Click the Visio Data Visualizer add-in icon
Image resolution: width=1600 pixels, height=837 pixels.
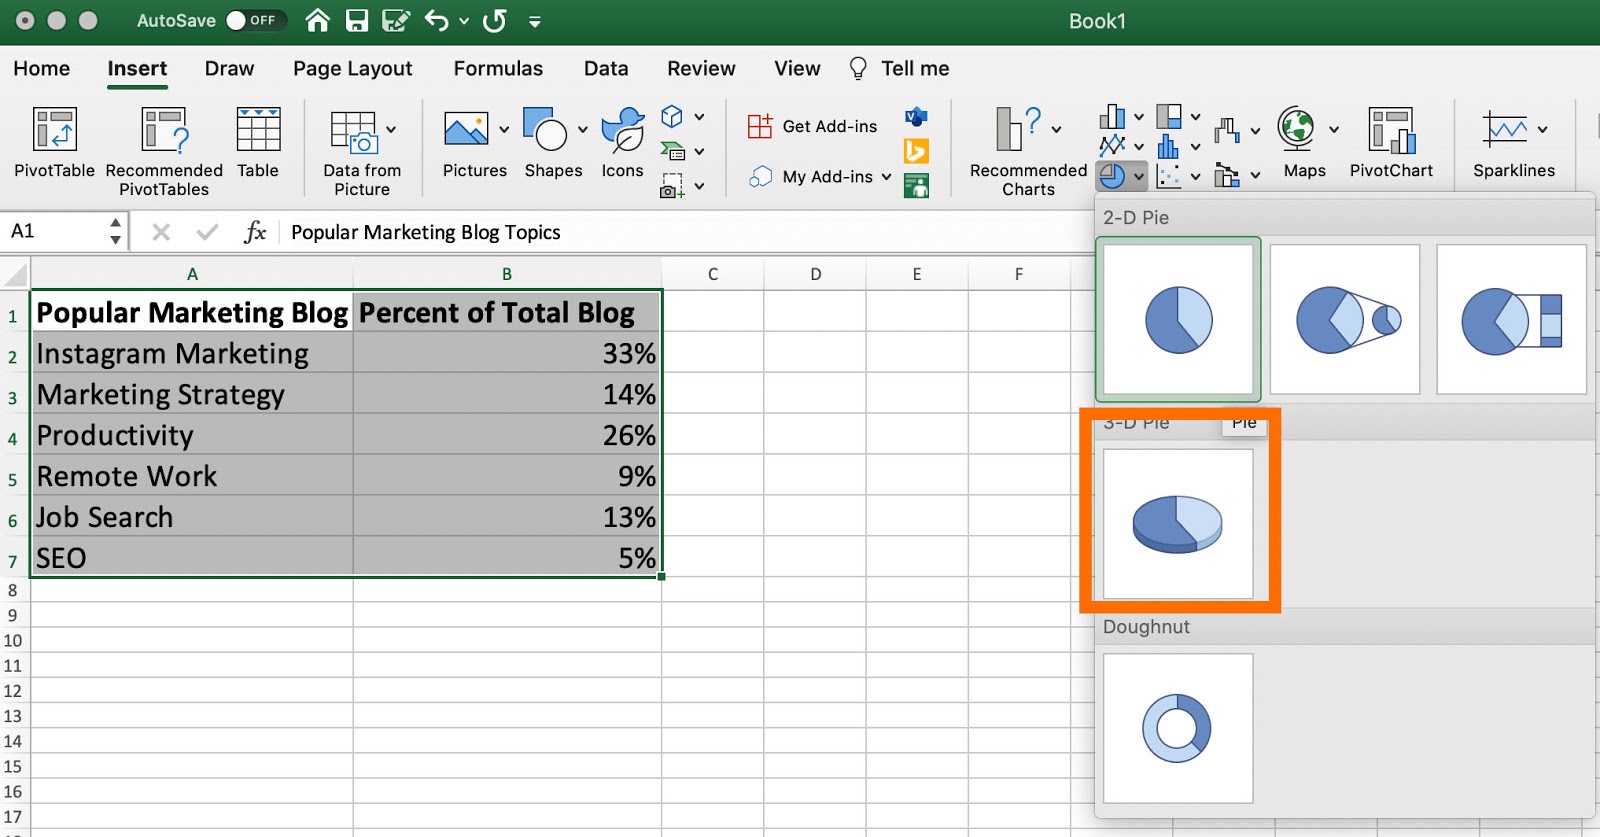(916, 117)
